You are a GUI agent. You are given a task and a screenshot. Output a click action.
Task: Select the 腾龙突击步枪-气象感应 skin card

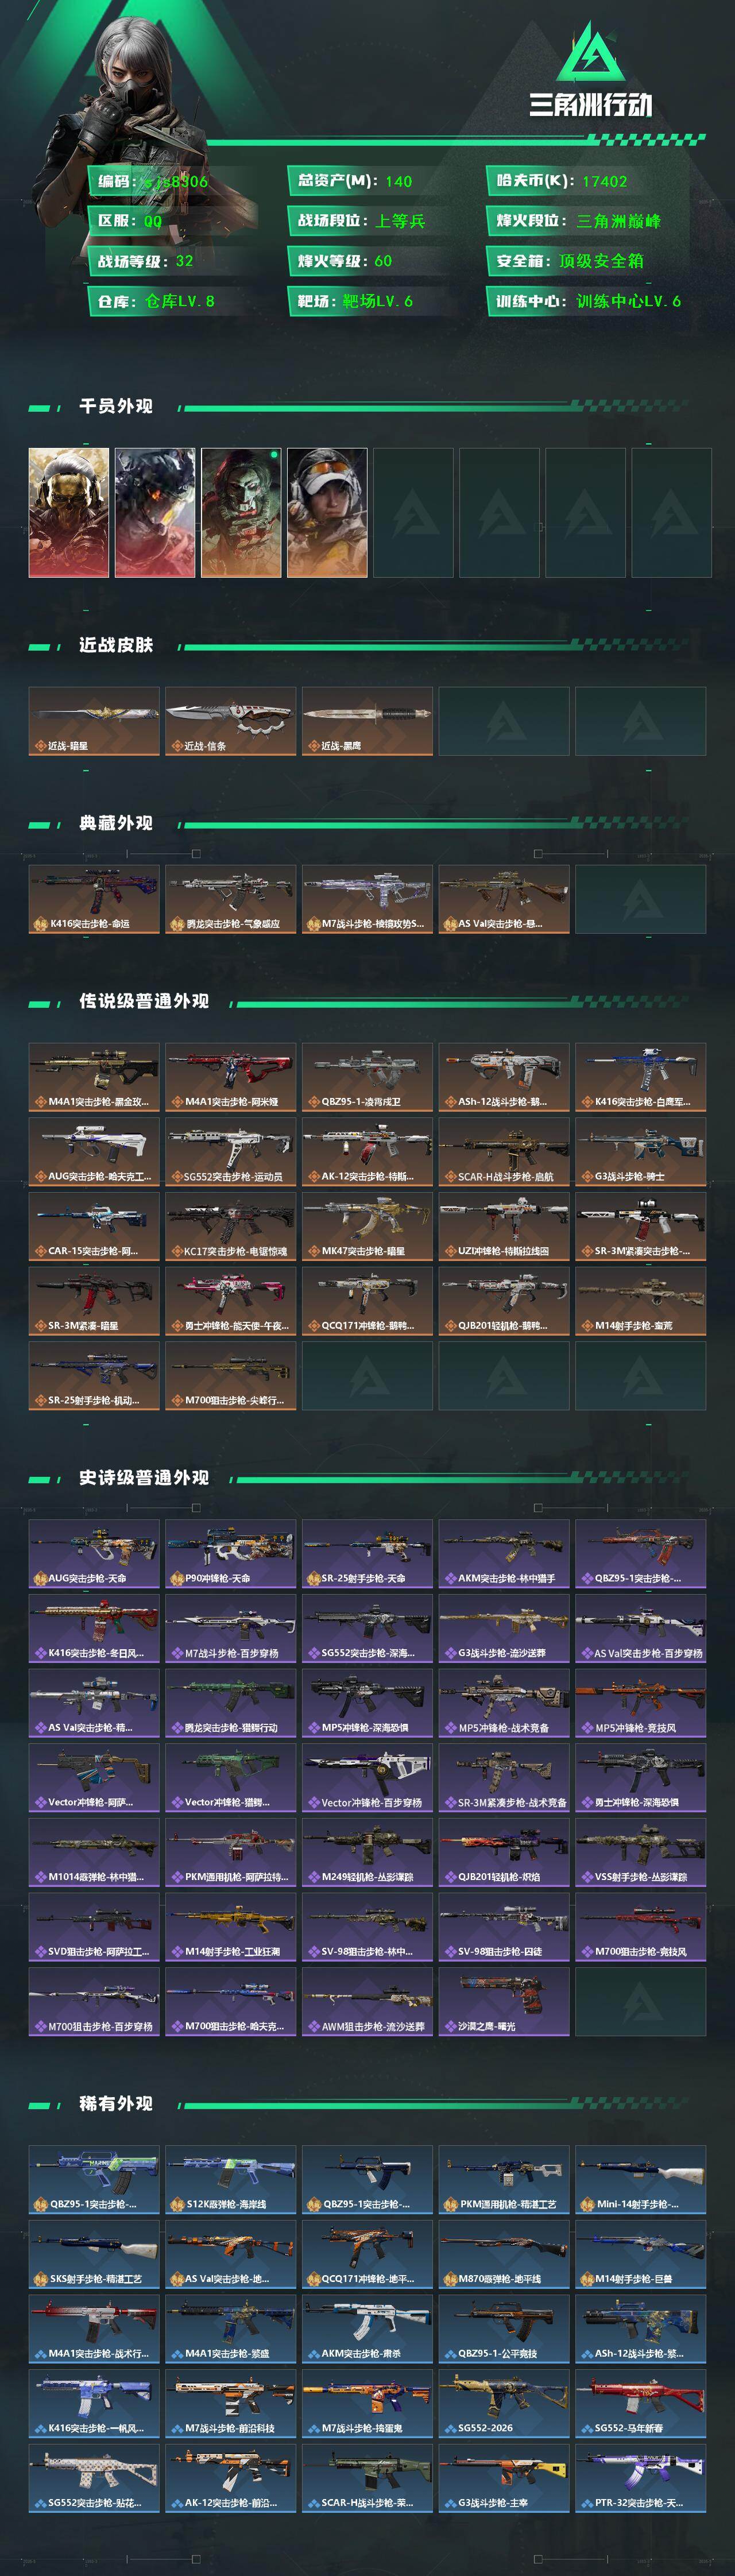pyautogui.click(x=230, y=899)
